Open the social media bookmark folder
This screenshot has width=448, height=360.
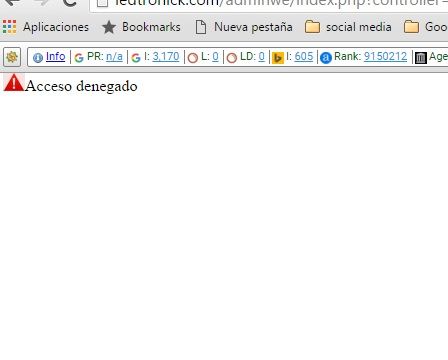312,27
